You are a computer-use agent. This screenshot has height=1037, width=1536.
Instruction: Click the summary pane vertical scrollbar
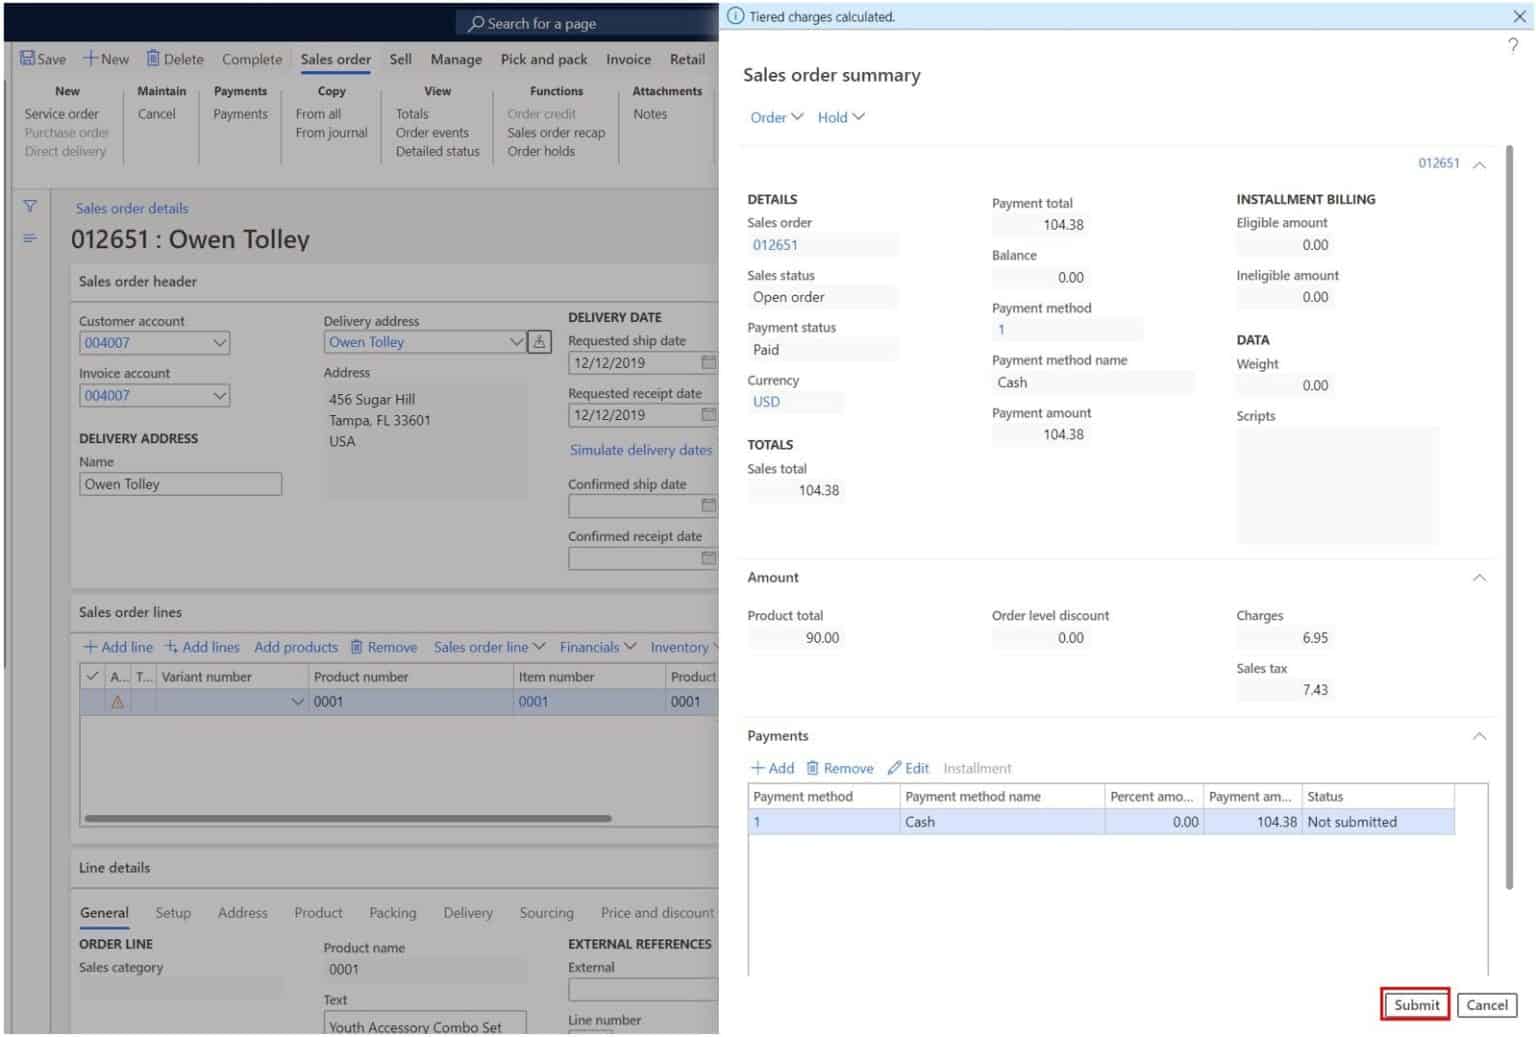[x=1509, y=516]
